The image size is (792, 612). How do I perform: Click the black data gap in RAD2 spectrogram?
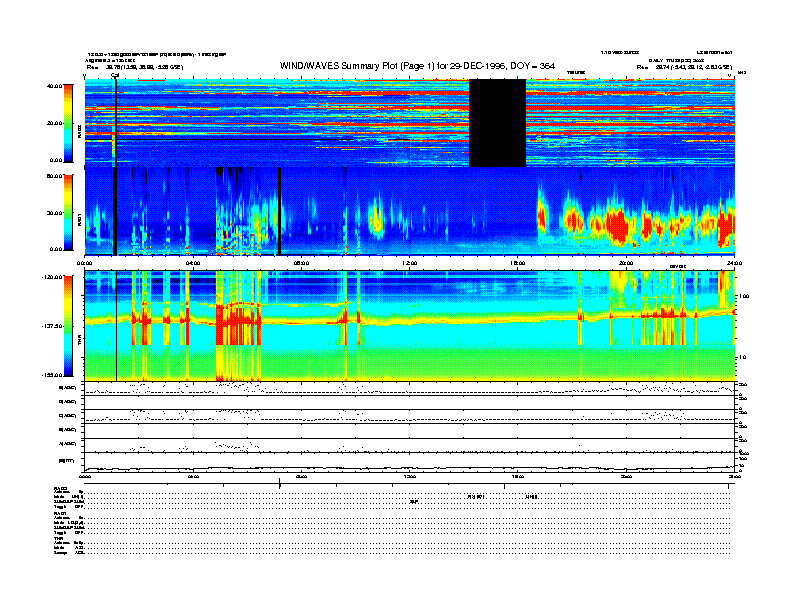(498, 123)
